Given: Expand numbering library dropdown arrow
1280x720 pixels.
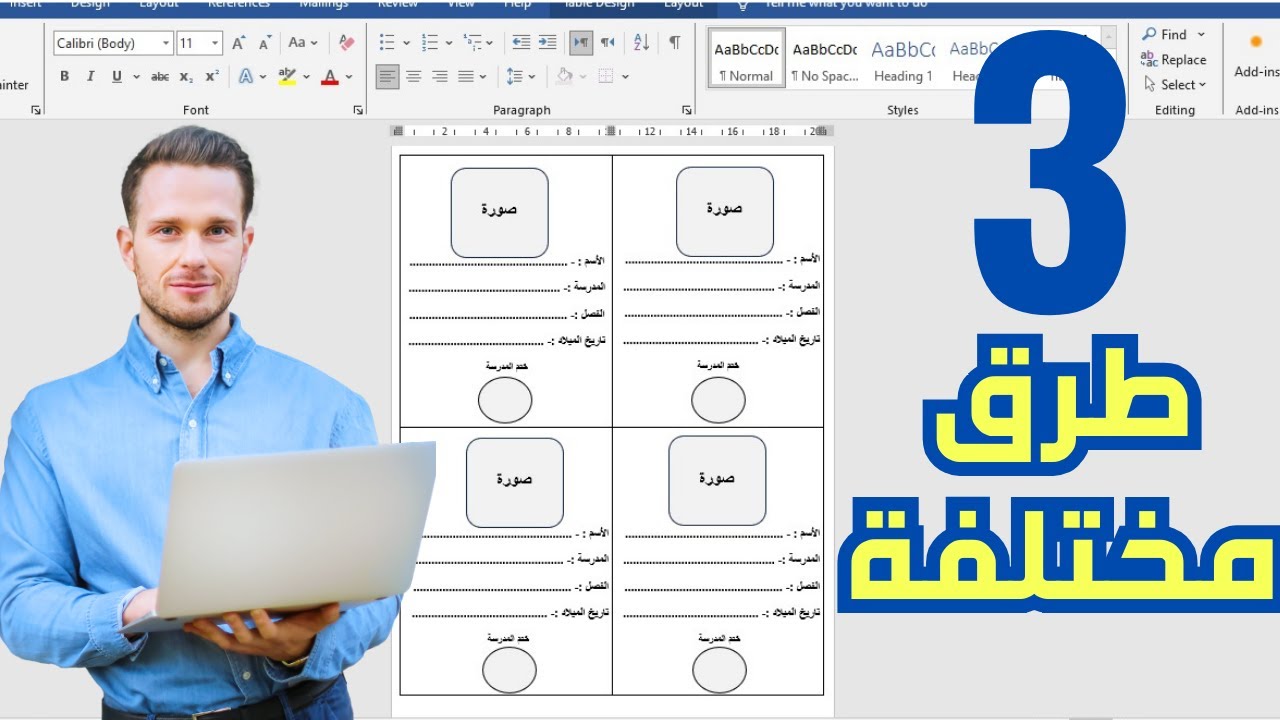Looking at the screenshot, I should click(448, 43).
